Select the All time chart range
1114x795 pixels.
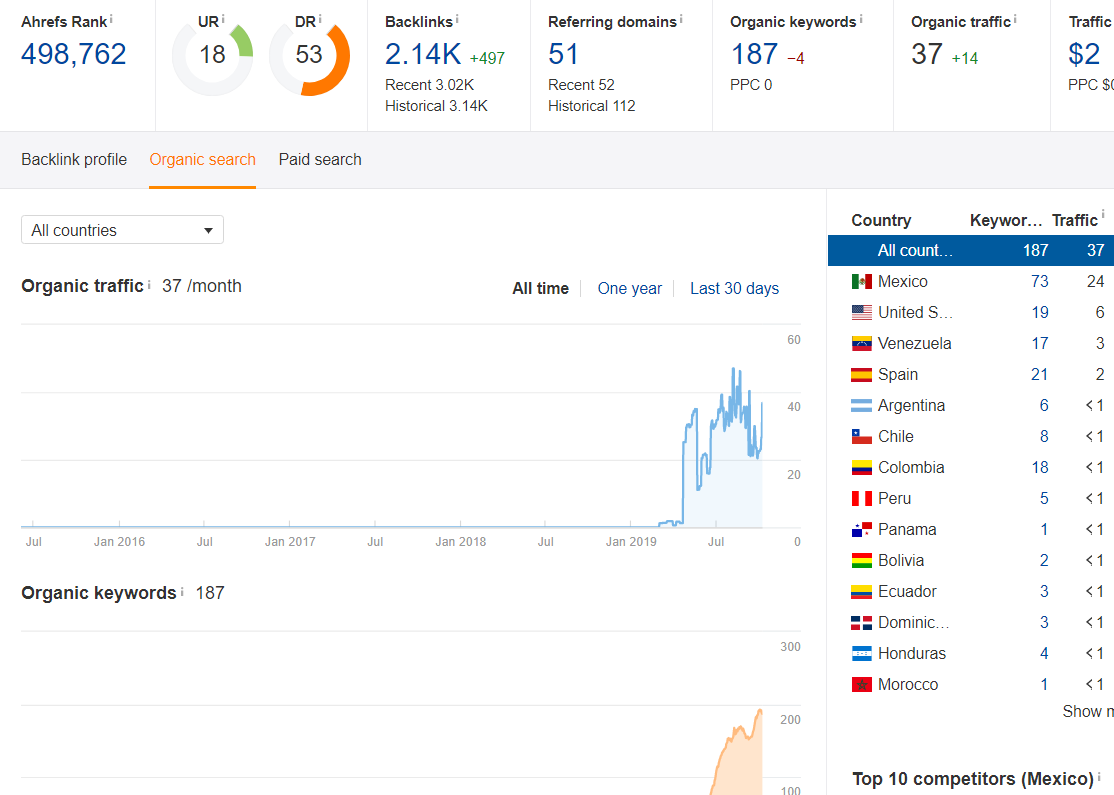tap(541, 288)
